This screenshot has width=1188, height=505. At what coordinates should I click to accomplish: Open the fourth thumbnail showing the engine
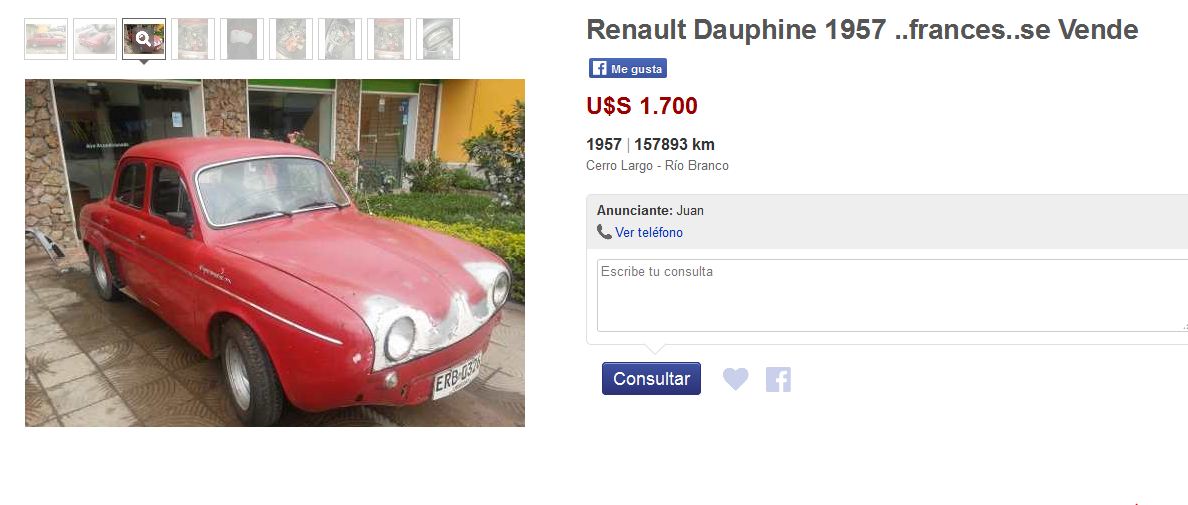[193, 39]
